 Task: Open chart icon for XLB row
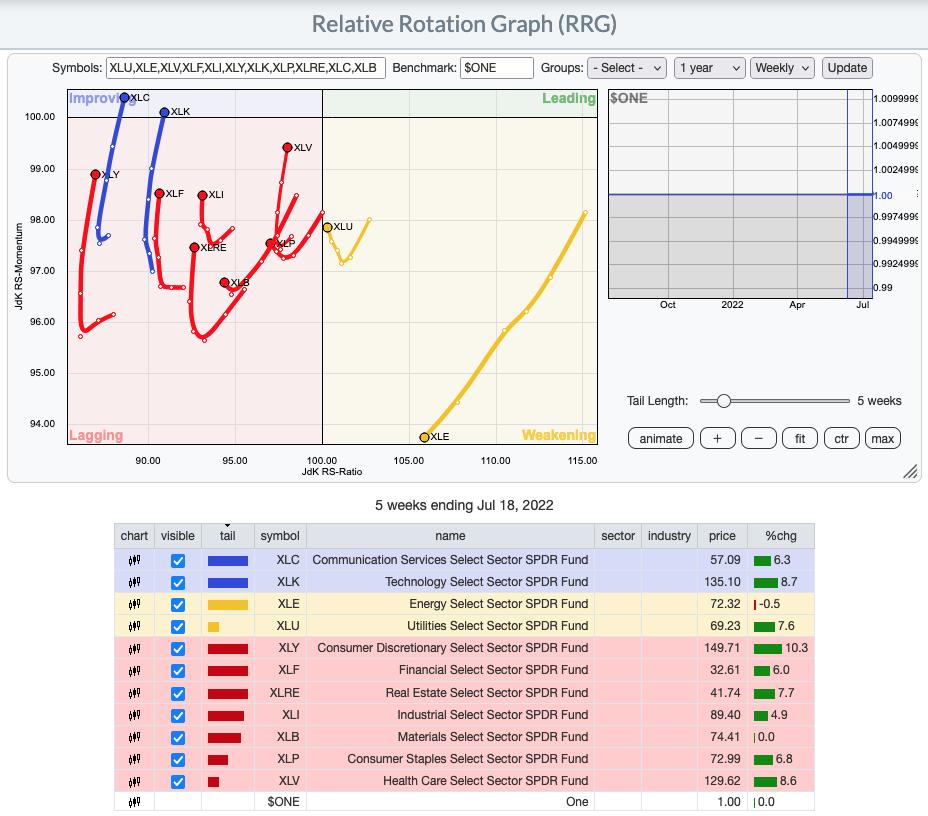pos(134,737)
